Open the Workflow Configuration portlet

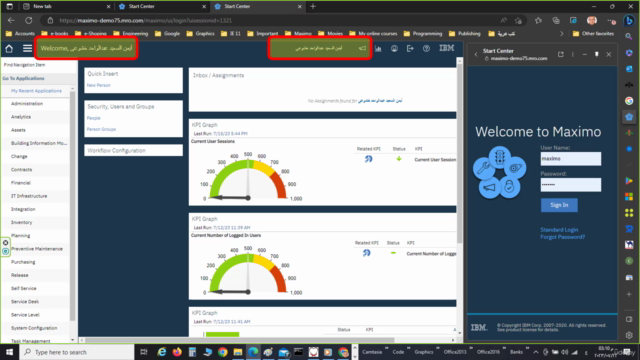[133, 150]
